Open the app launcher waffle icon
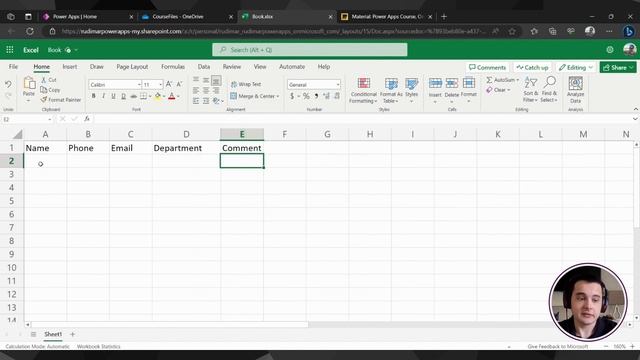Viewport: 640px width, 360px height. coord(10,50)
